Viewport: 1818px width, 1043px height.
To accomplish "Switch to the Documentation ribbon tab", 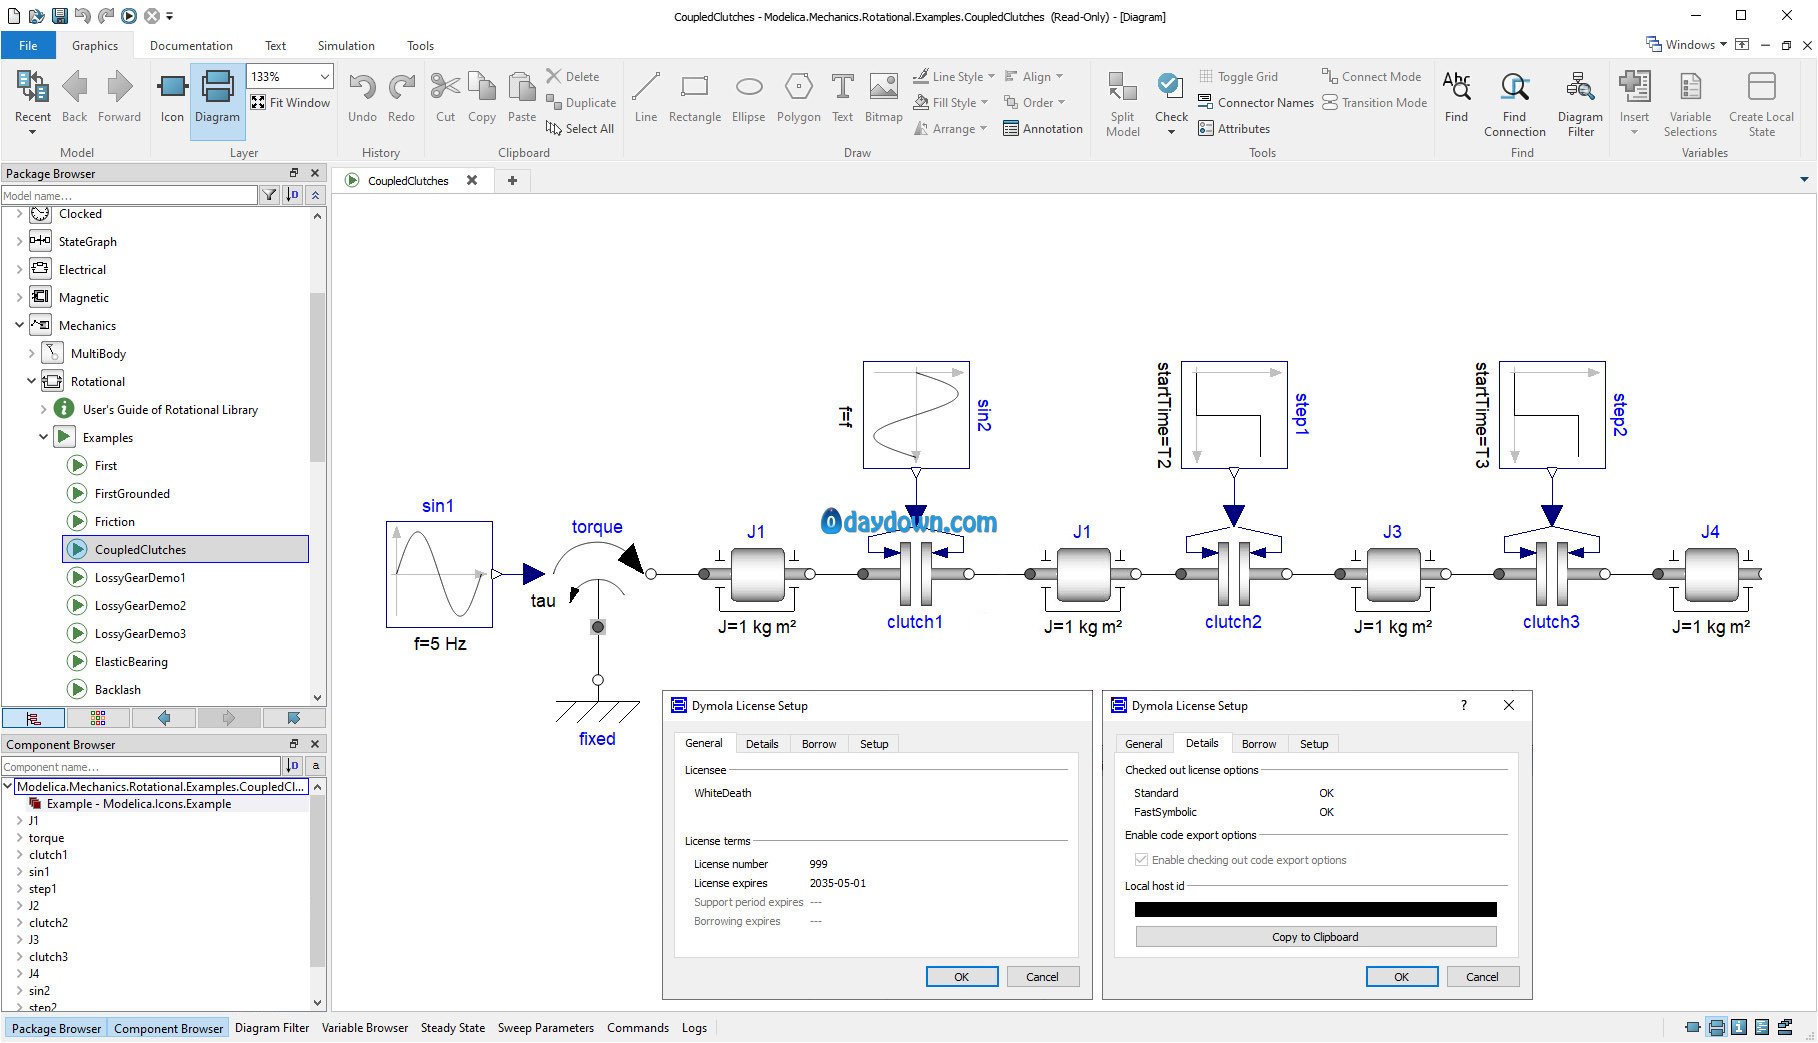I will tap(191, 45).
